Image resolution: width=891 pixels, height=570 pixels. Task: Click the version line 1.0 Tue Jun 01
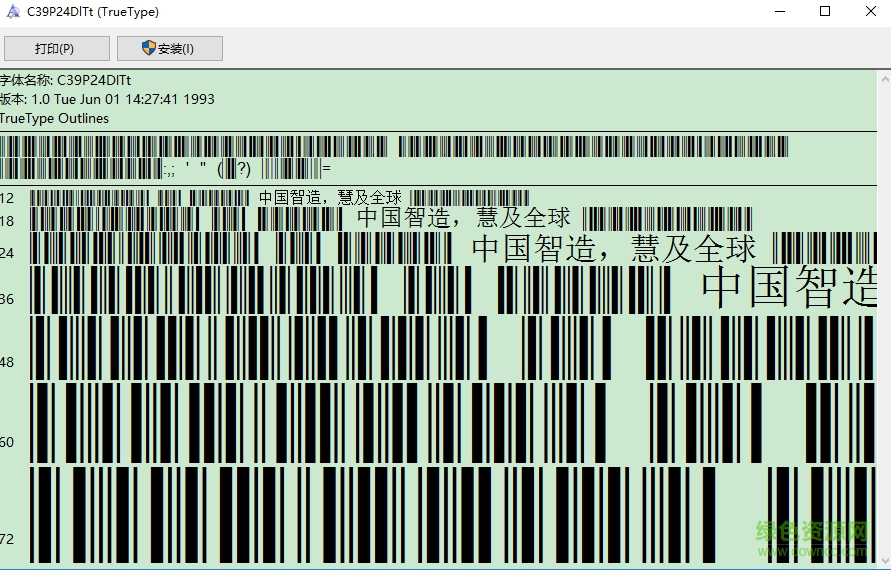[107, 99]
